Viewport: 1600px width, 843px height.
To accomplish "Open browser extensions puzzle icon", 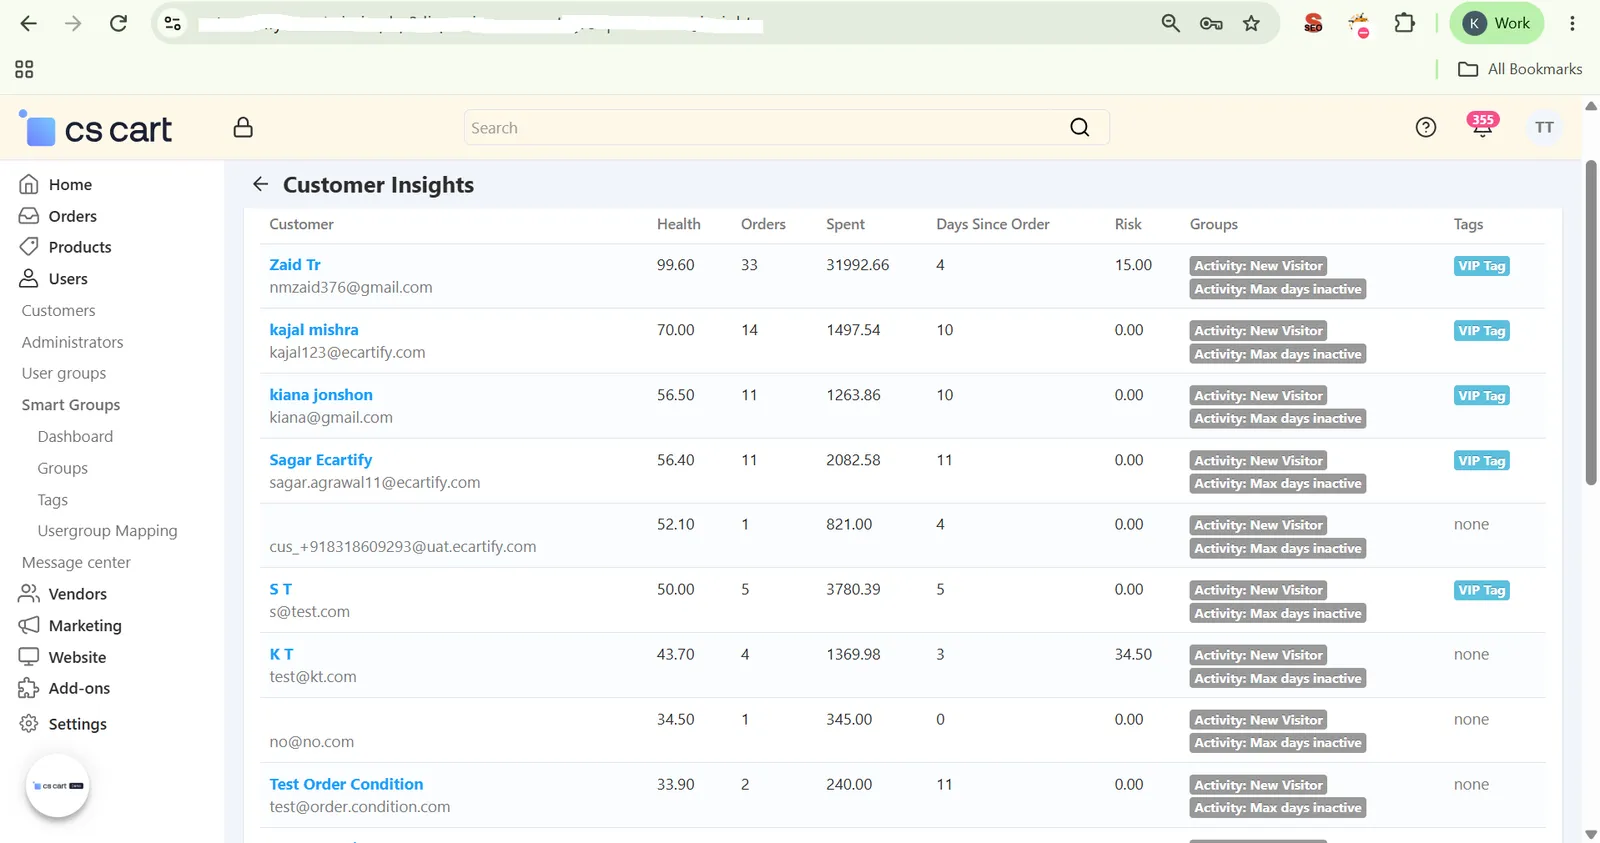I will pyautogui.click(x=1404, y=23).
